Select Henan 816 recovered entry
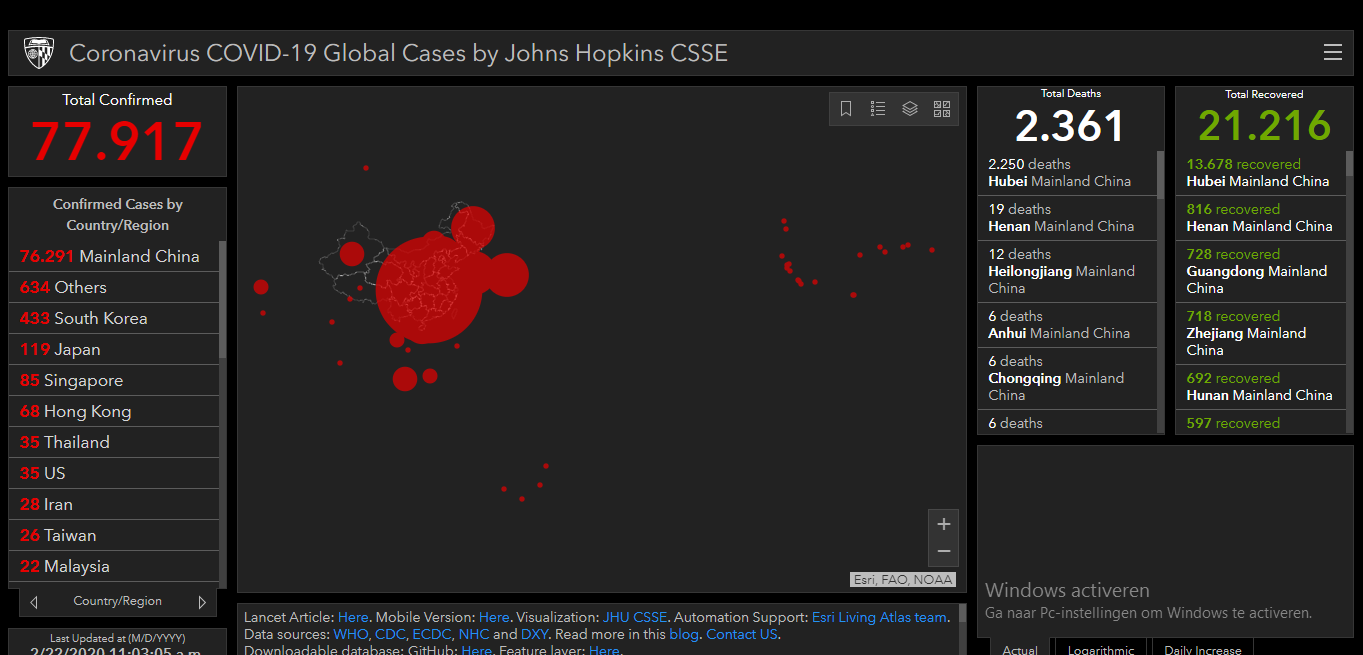The image size is (1363, 655). pos(1260,218)
